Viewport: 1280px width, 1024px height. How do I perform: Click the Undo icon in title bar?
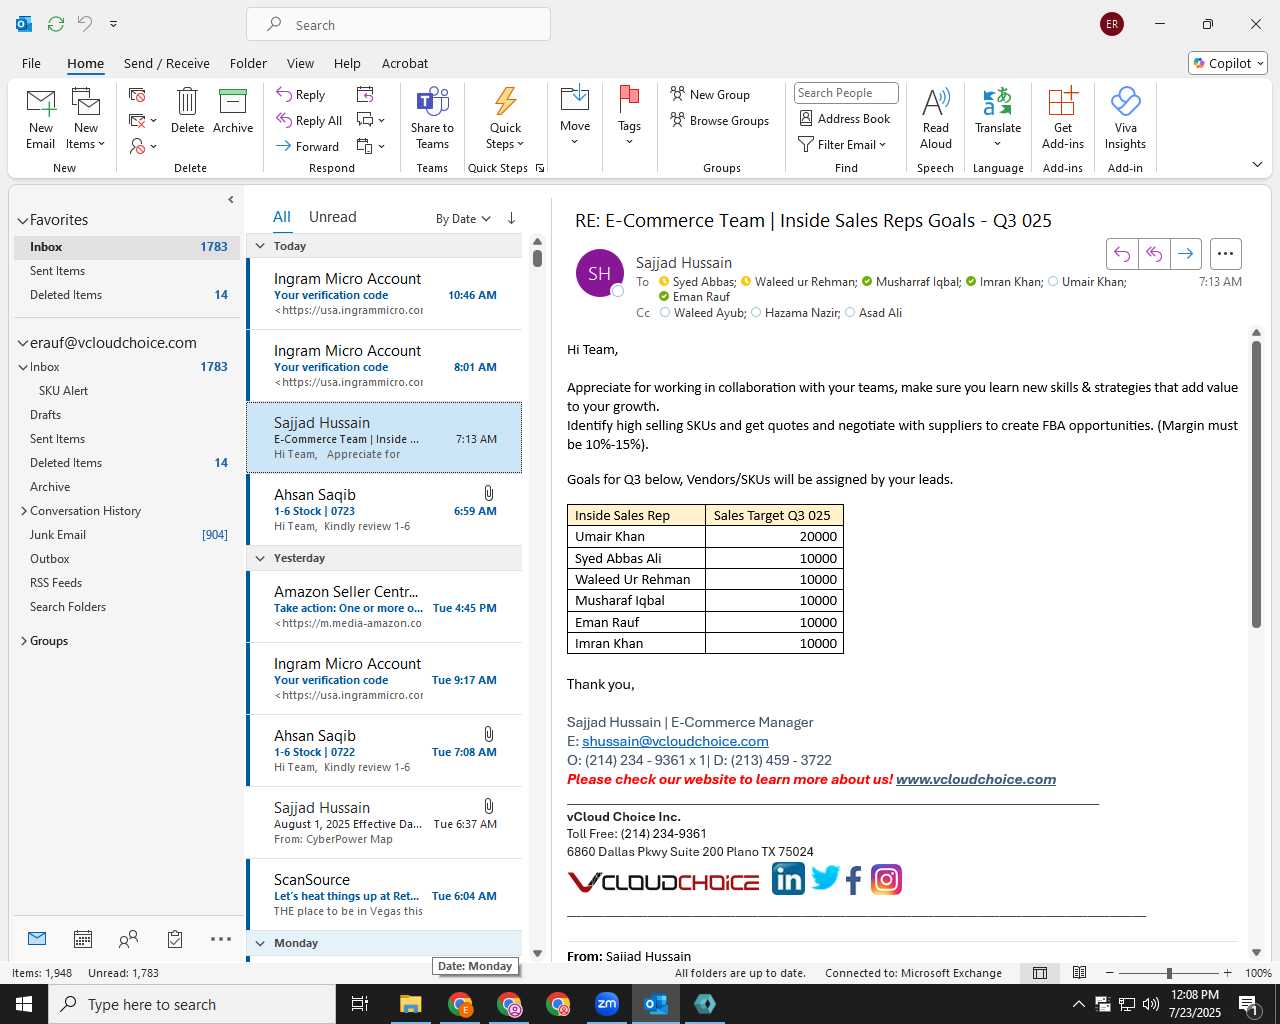point(86,24)
